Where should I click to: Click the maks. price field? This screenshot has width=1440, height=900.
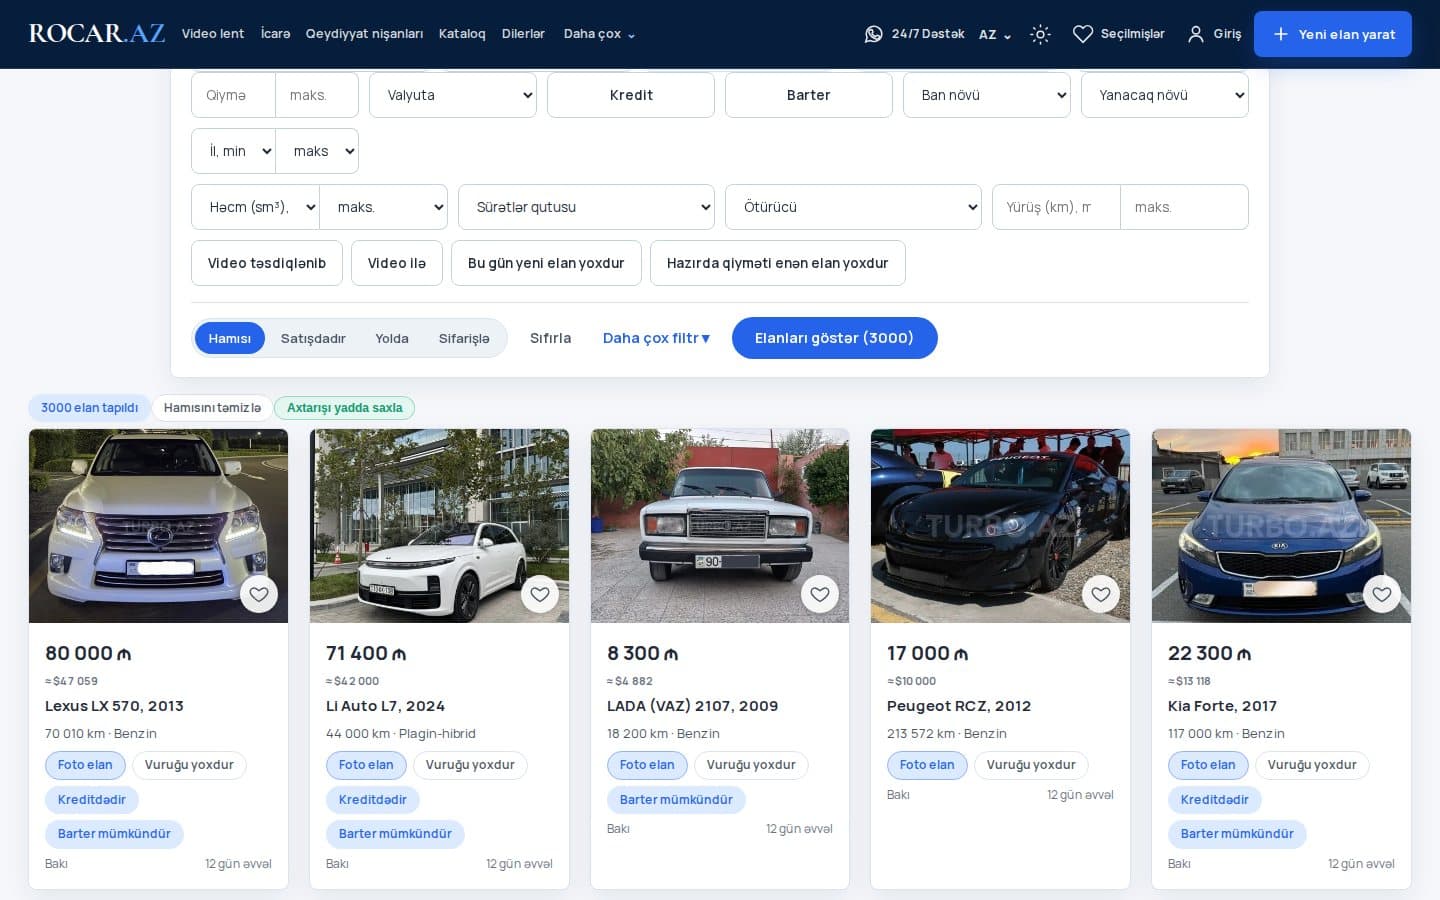click(x=317, y=95)
